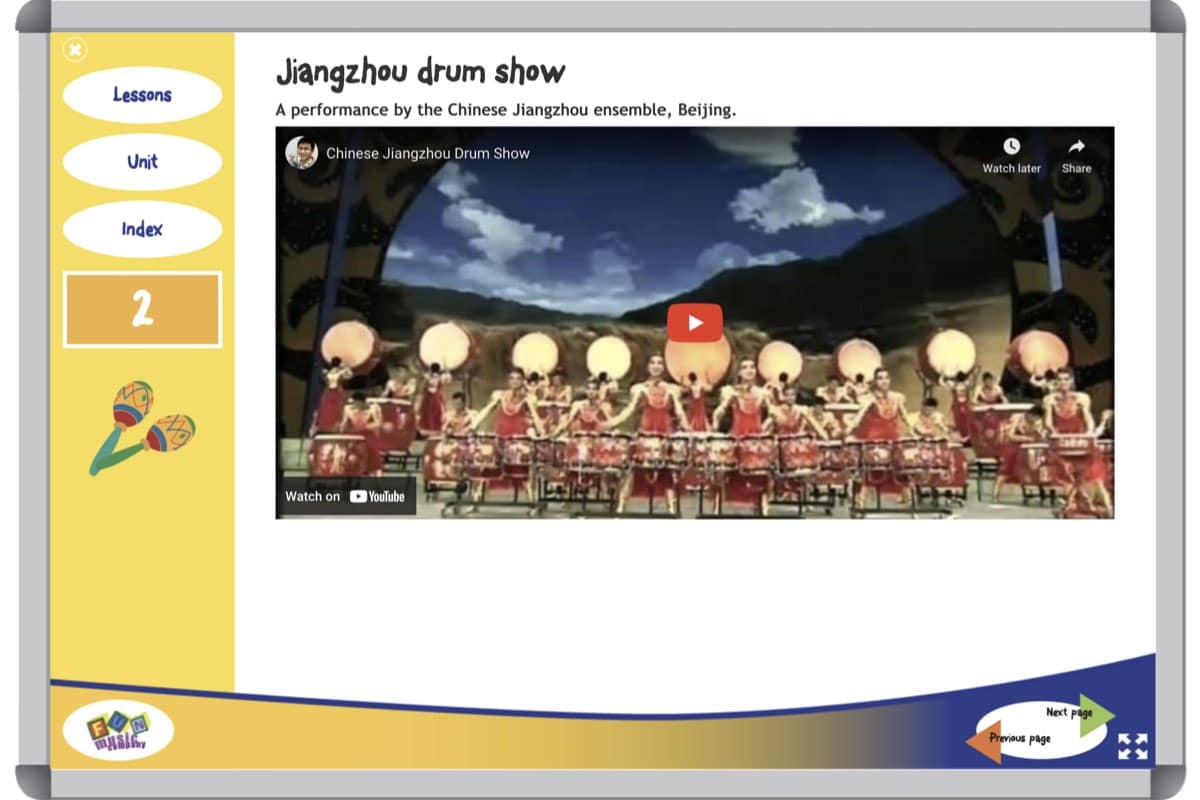Go back using orange Previous page arrow
Screen dimensions: 1200x800
coord(986,740)
